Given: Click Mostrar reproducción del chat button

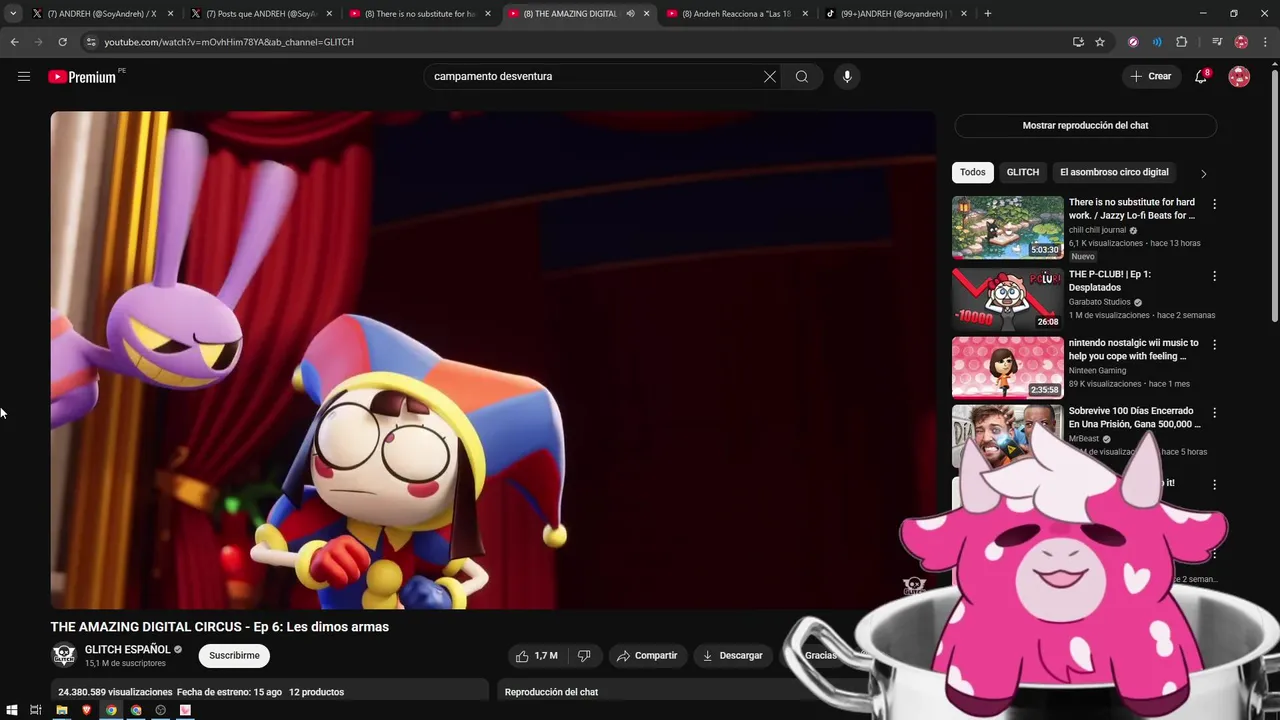Looking at the screenshot, I should [1085, 126].
